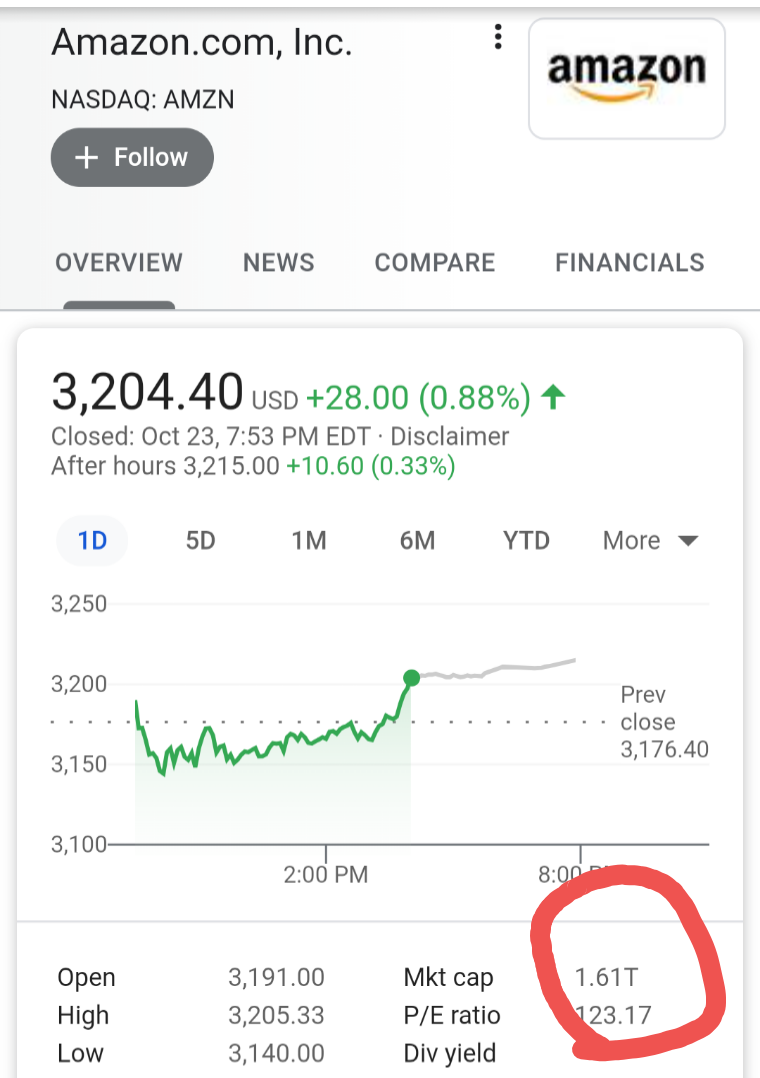Viewport: 760px width, 1078px height.
Task: Select the 5D chart range
Action: click(201, 540)
